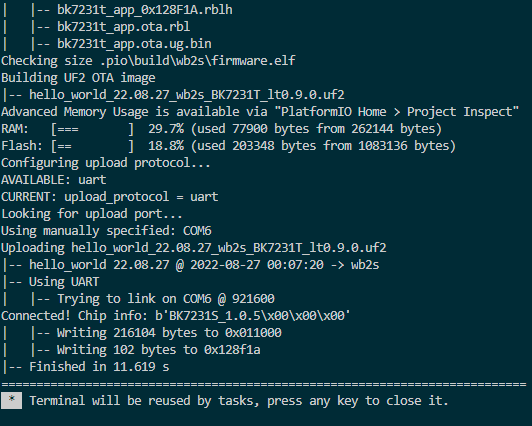The image size is (532, 426).
Task: Click upload_protocol = uart line
Action: [x=141, y=197]
